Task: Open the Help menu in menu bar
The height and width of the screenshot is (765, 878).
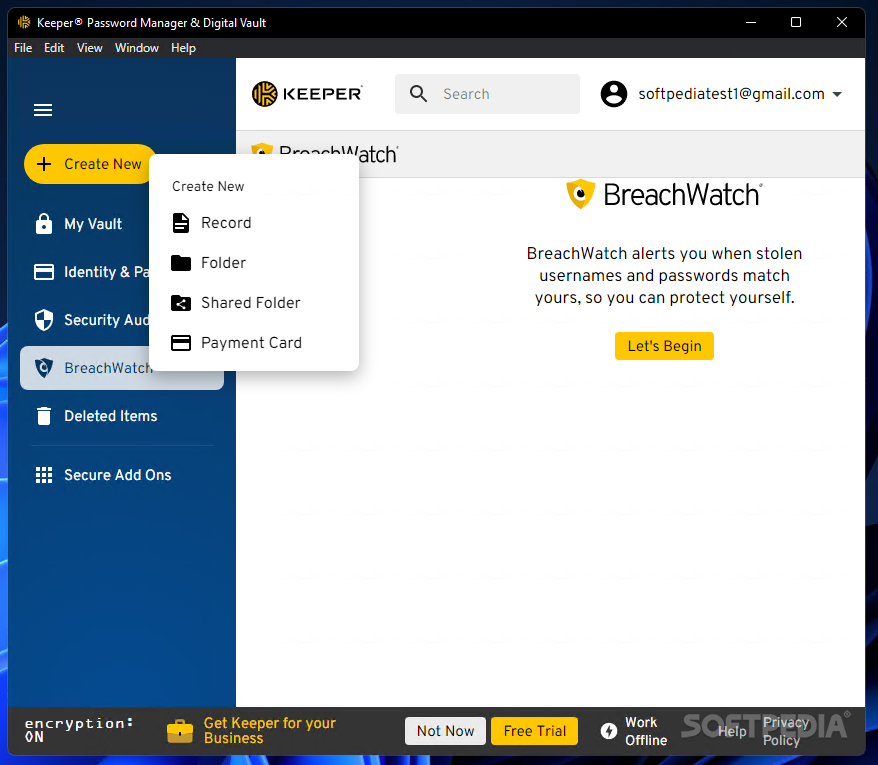Action: point(183,48)
